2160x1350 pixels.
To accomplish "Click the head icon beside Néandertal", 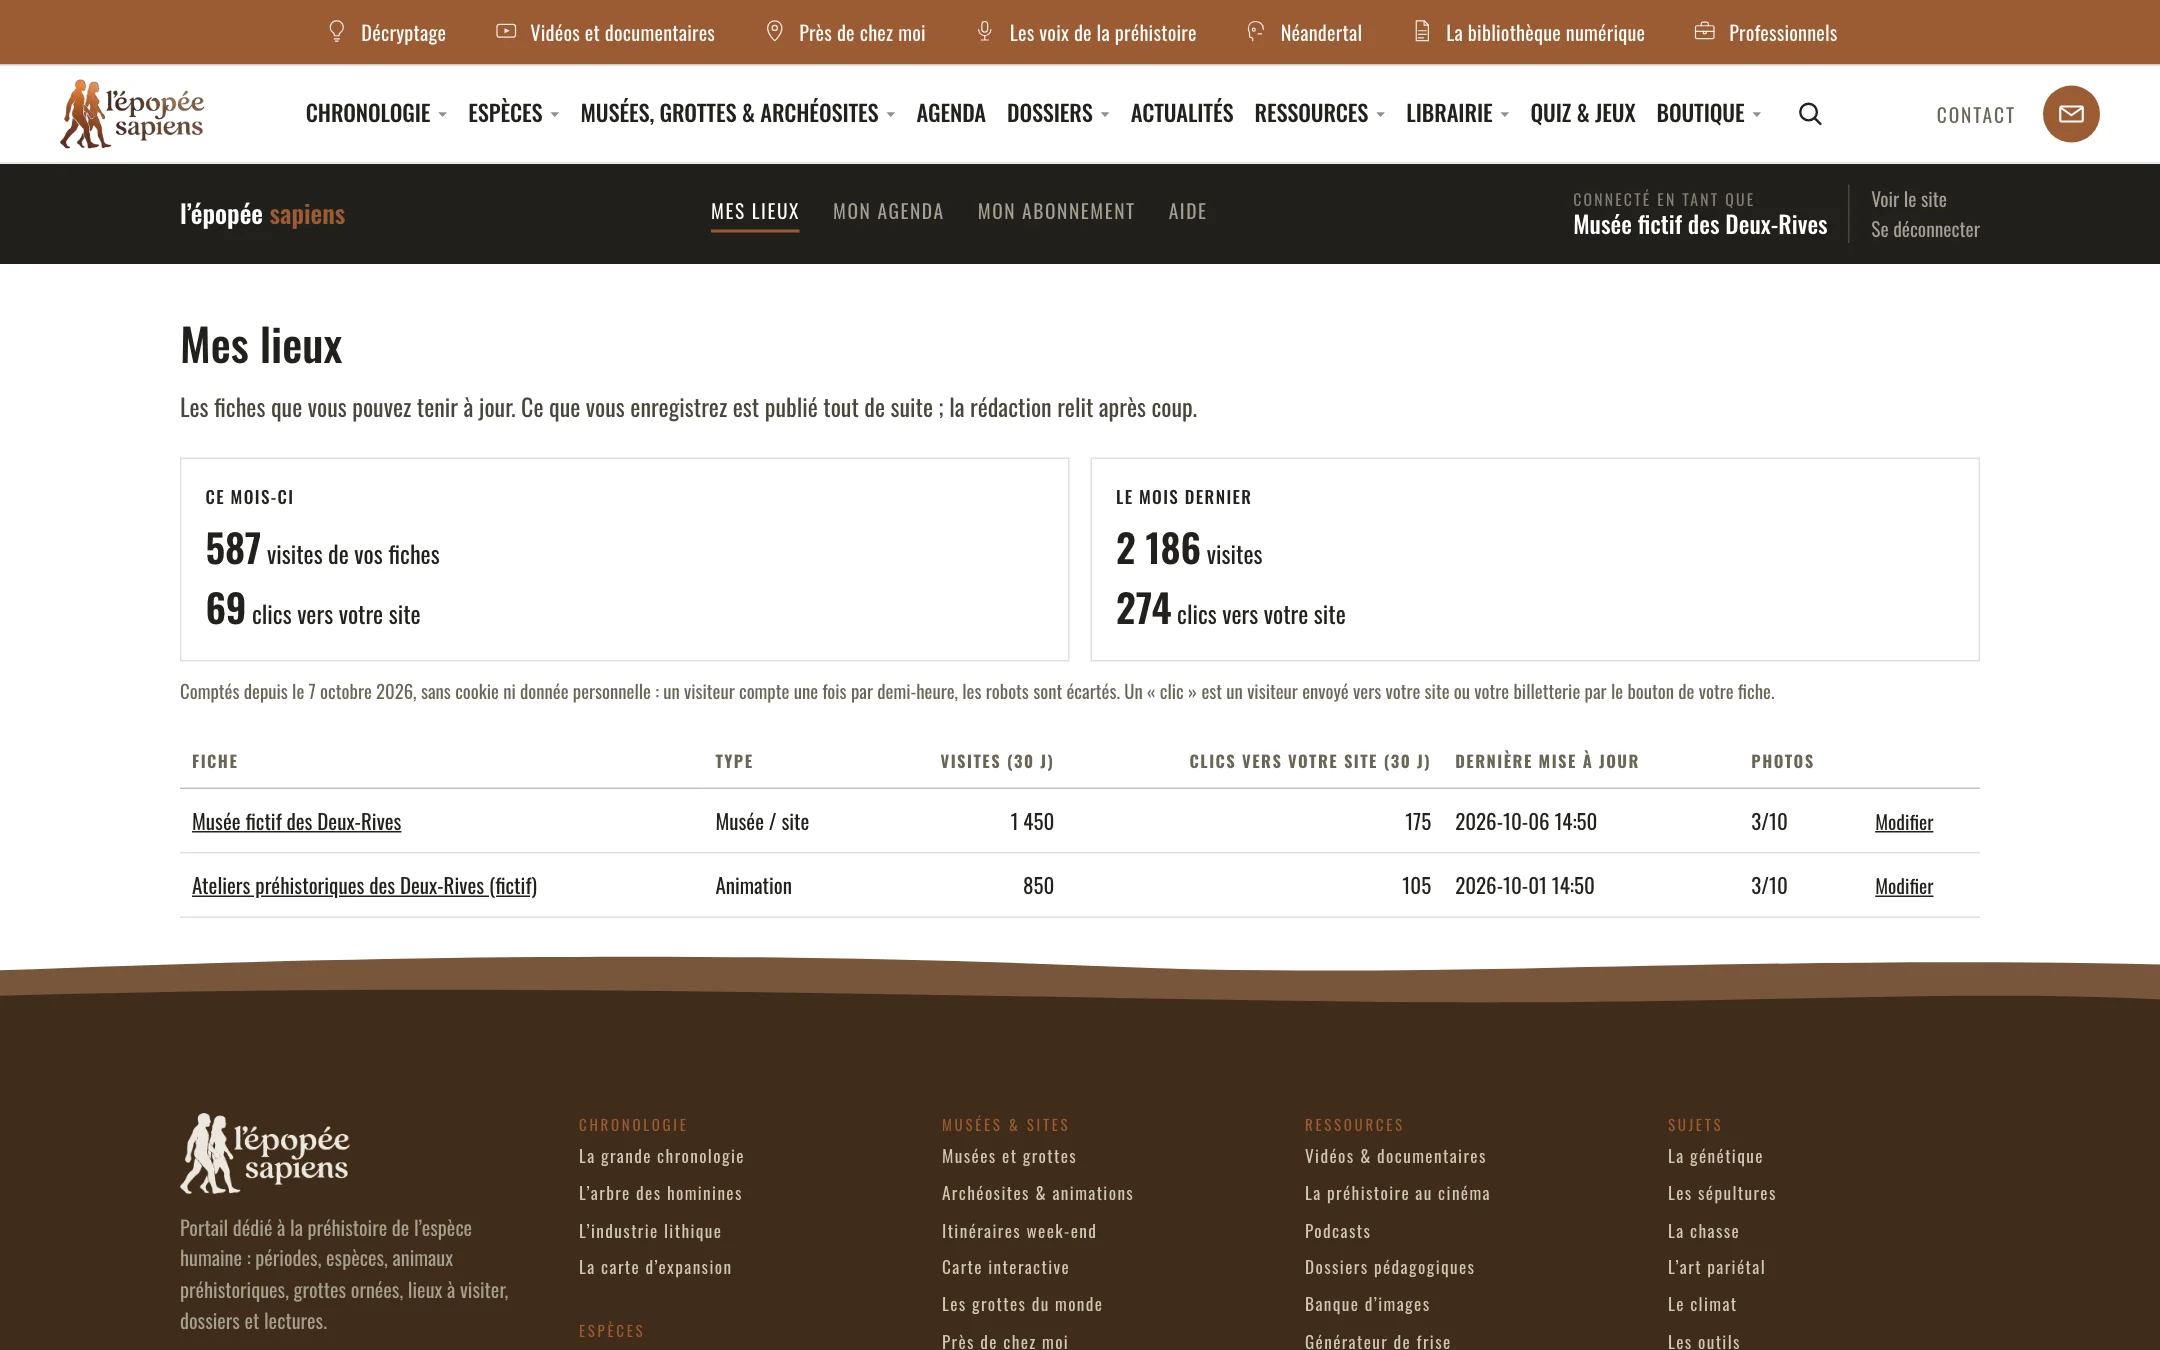I will [1256, 32].
